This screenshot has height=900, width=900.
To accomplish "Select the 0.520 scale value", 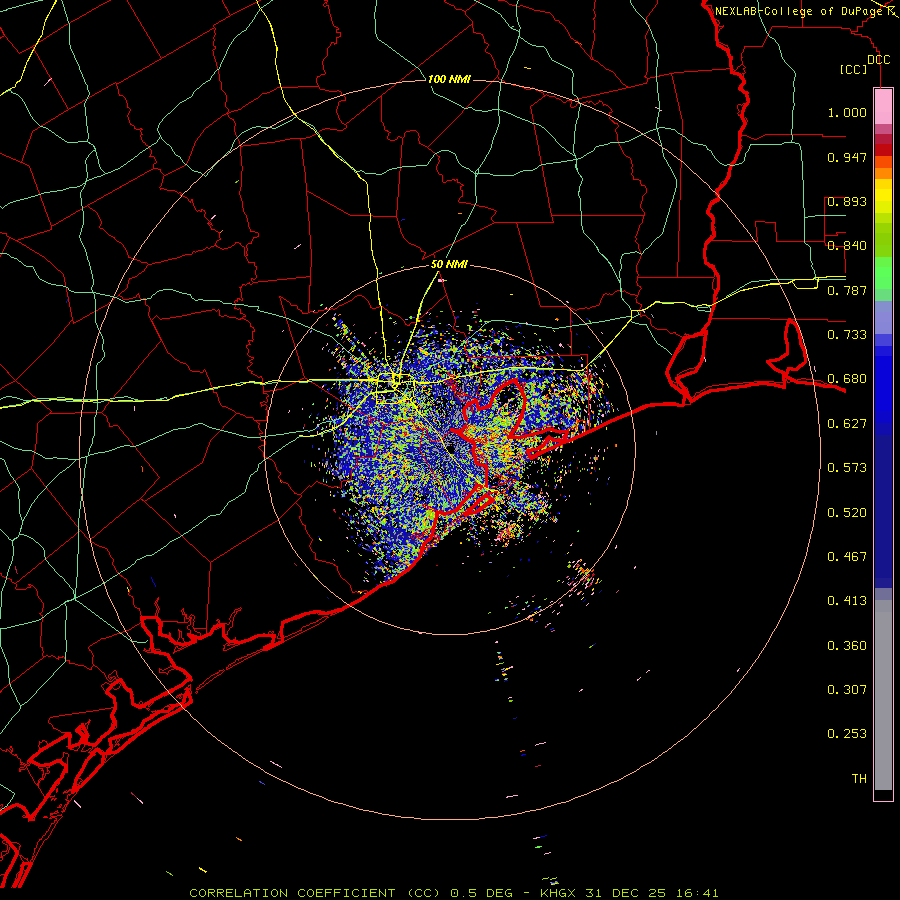I will (847, 513).
